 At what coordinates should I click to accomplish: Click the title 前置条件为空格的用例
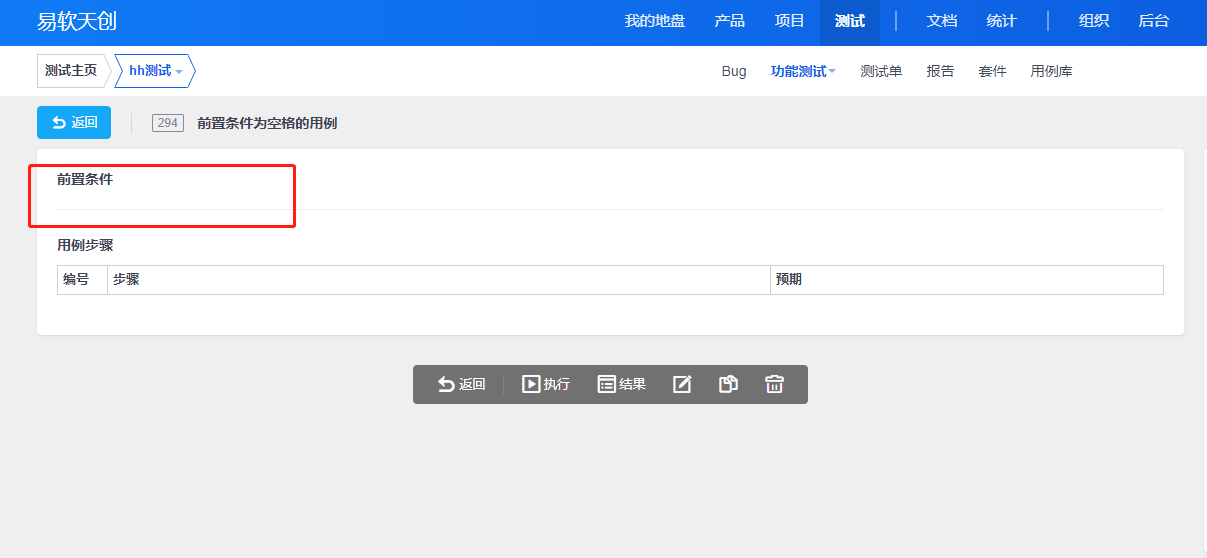[267, 123]
